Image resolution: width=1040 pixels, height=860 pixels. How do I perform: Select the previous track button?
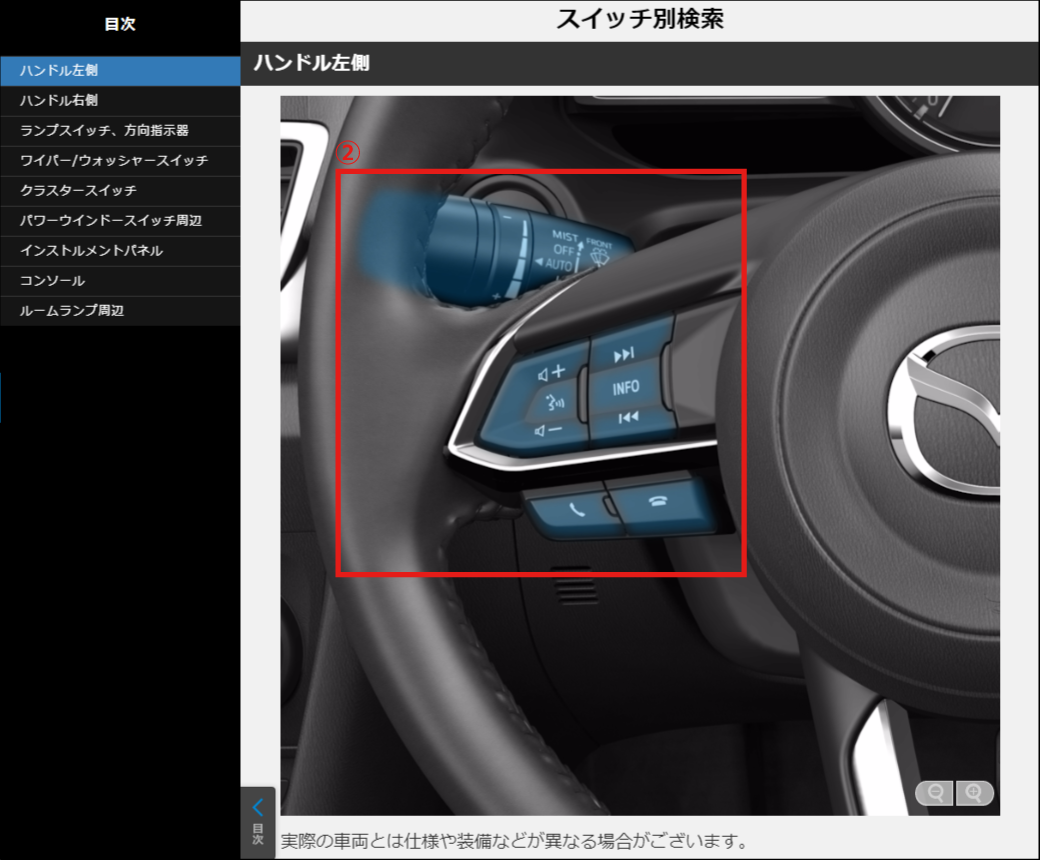pyautogui.click(x=627, y=418)
